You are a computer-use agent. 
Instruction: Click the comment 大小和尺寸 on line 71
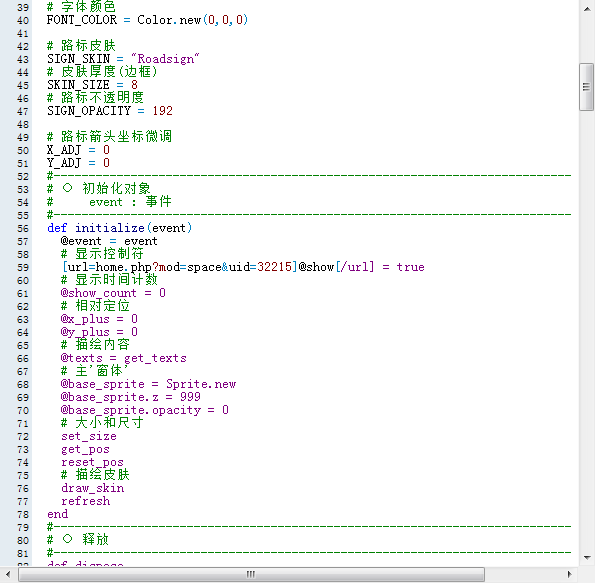109,423
